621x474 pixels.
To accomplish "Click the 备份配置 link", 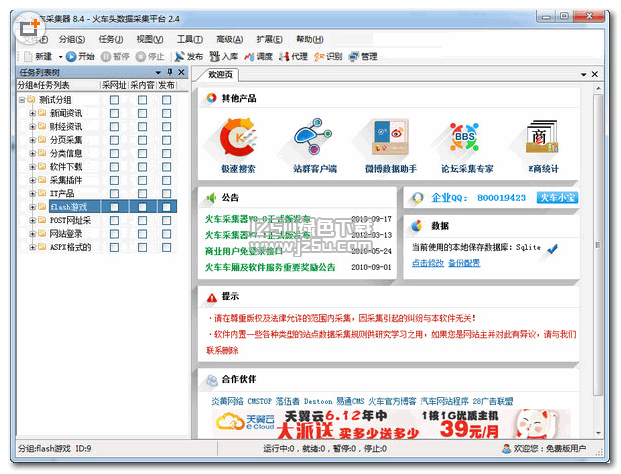I will point(464,263).
